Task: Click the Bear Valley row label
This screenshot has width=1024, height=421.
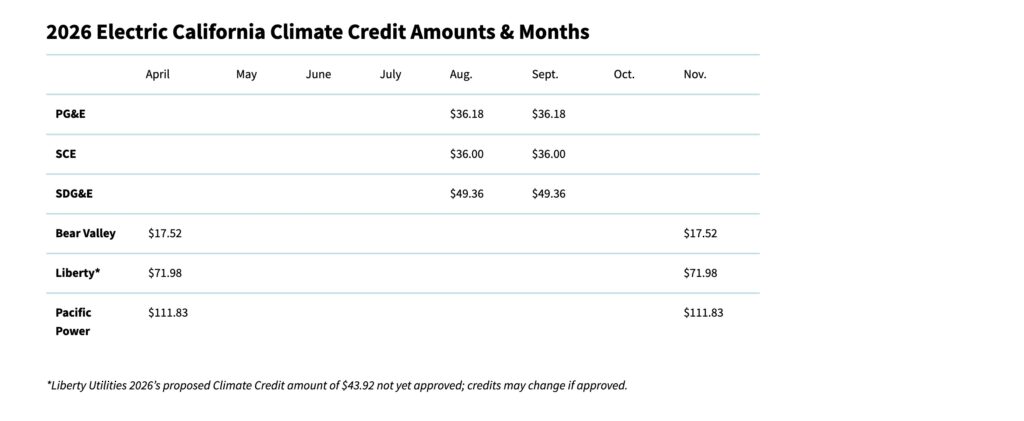Action: (x=85, y=234)
